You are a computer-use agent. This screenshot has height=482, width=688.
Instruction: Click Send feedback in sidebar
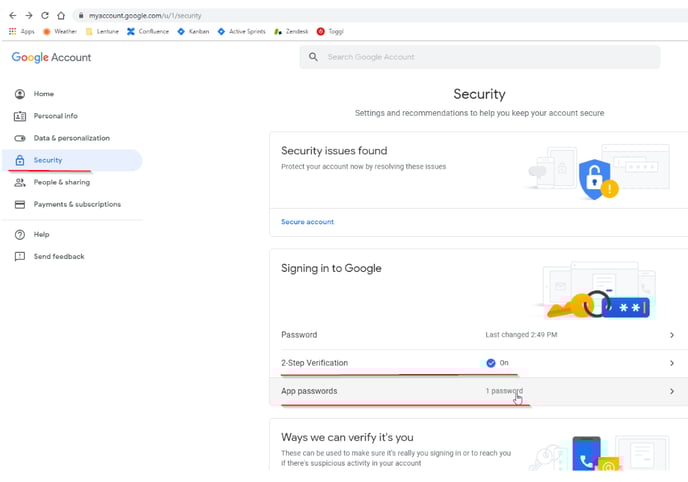(59, 257)
